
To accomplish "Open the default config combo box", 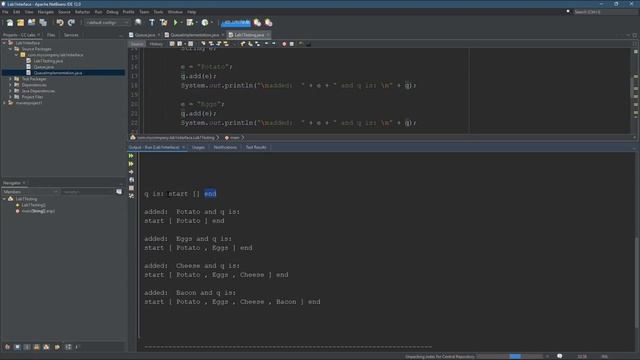I will tap(107, 23).
